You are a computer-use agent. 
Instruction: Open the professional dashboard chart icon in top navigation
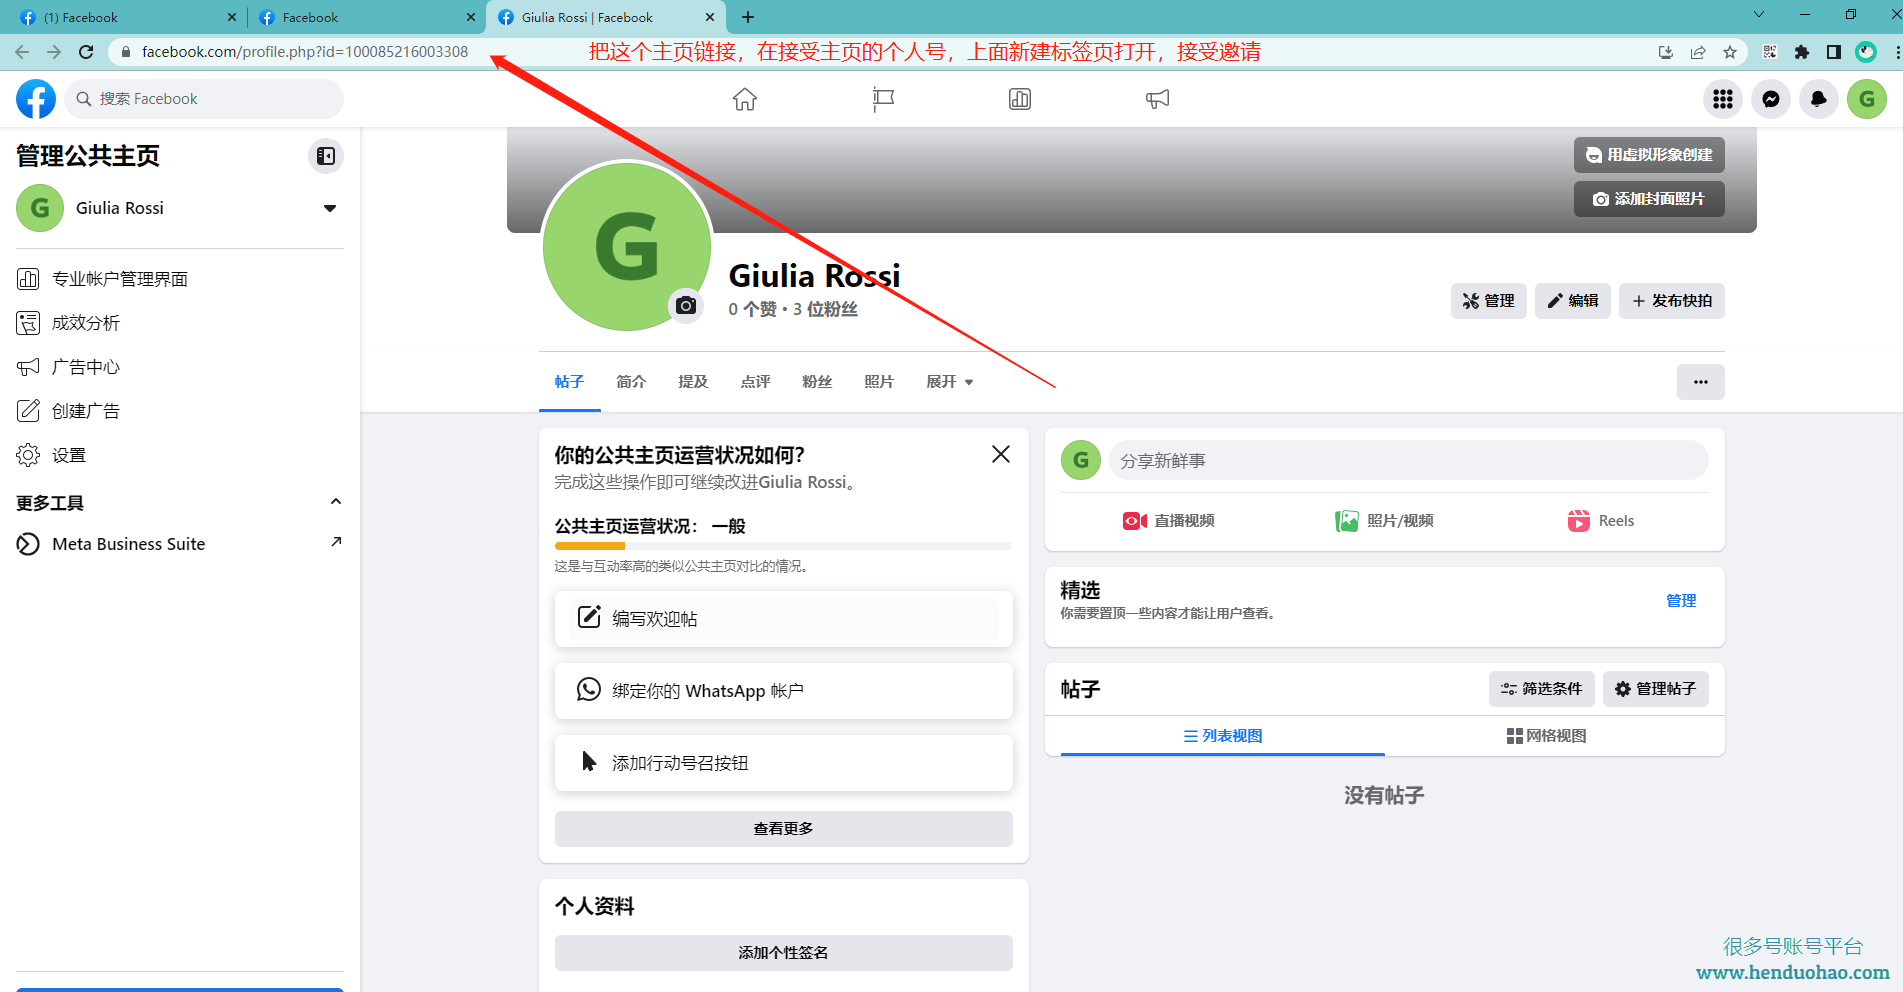click(1020, 99)
